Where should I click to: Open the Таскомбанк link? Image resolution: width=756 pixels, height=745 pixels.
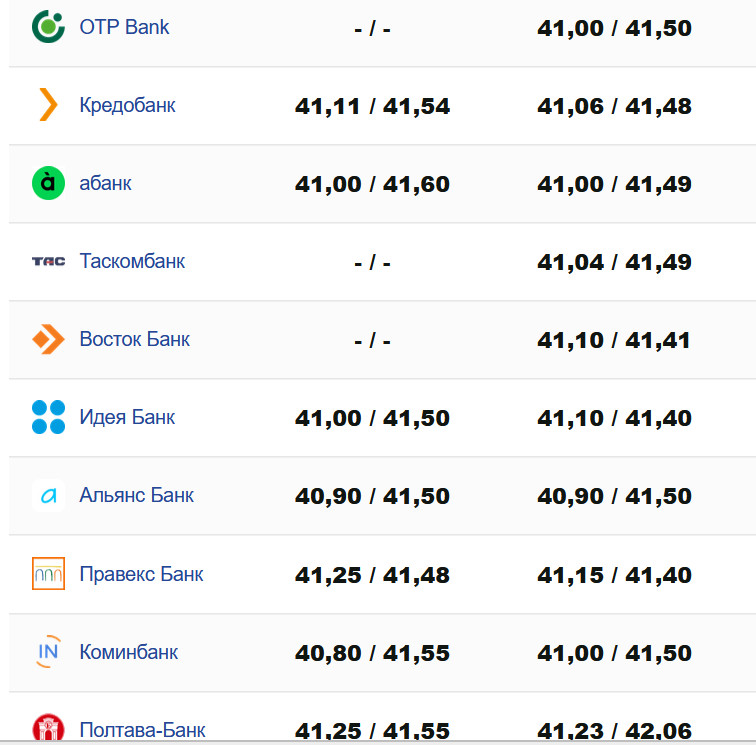pos(132,261)
